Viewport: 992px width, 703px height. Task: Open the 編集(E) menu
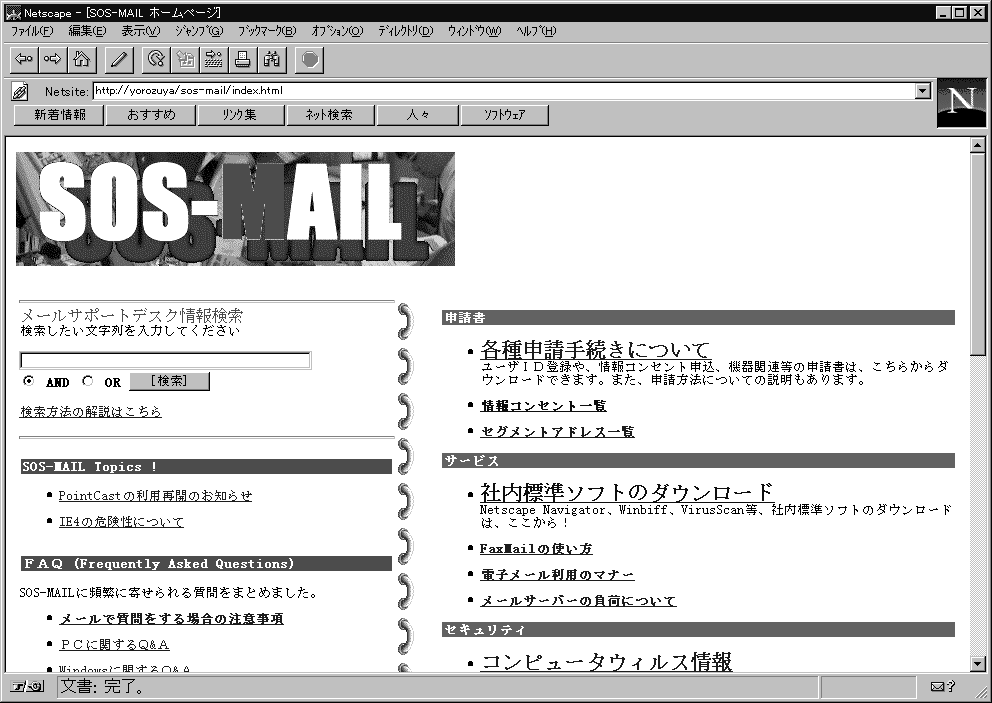tap(87, 31)
